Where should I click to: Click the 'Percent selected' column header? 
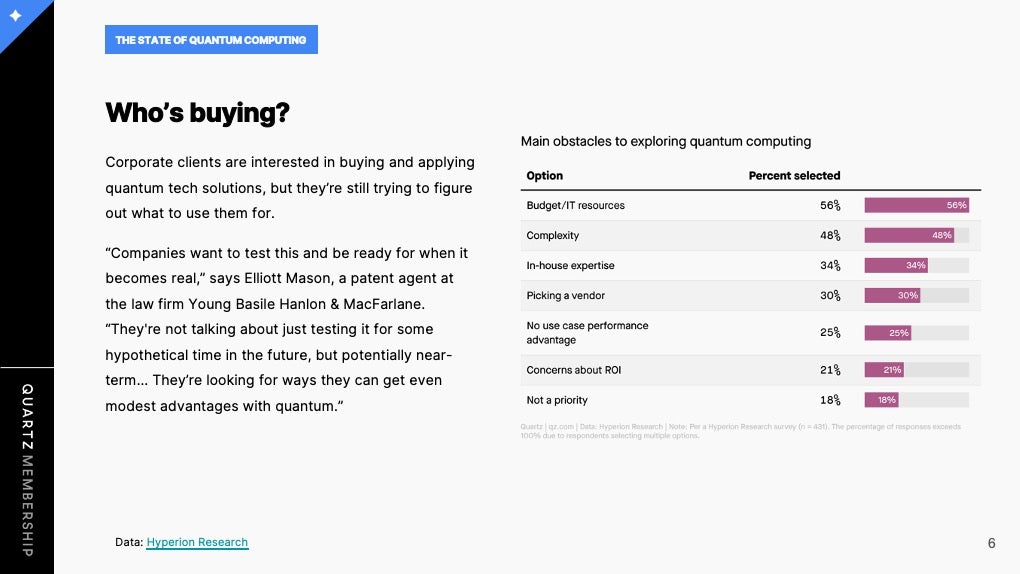[x=794, y=176]
